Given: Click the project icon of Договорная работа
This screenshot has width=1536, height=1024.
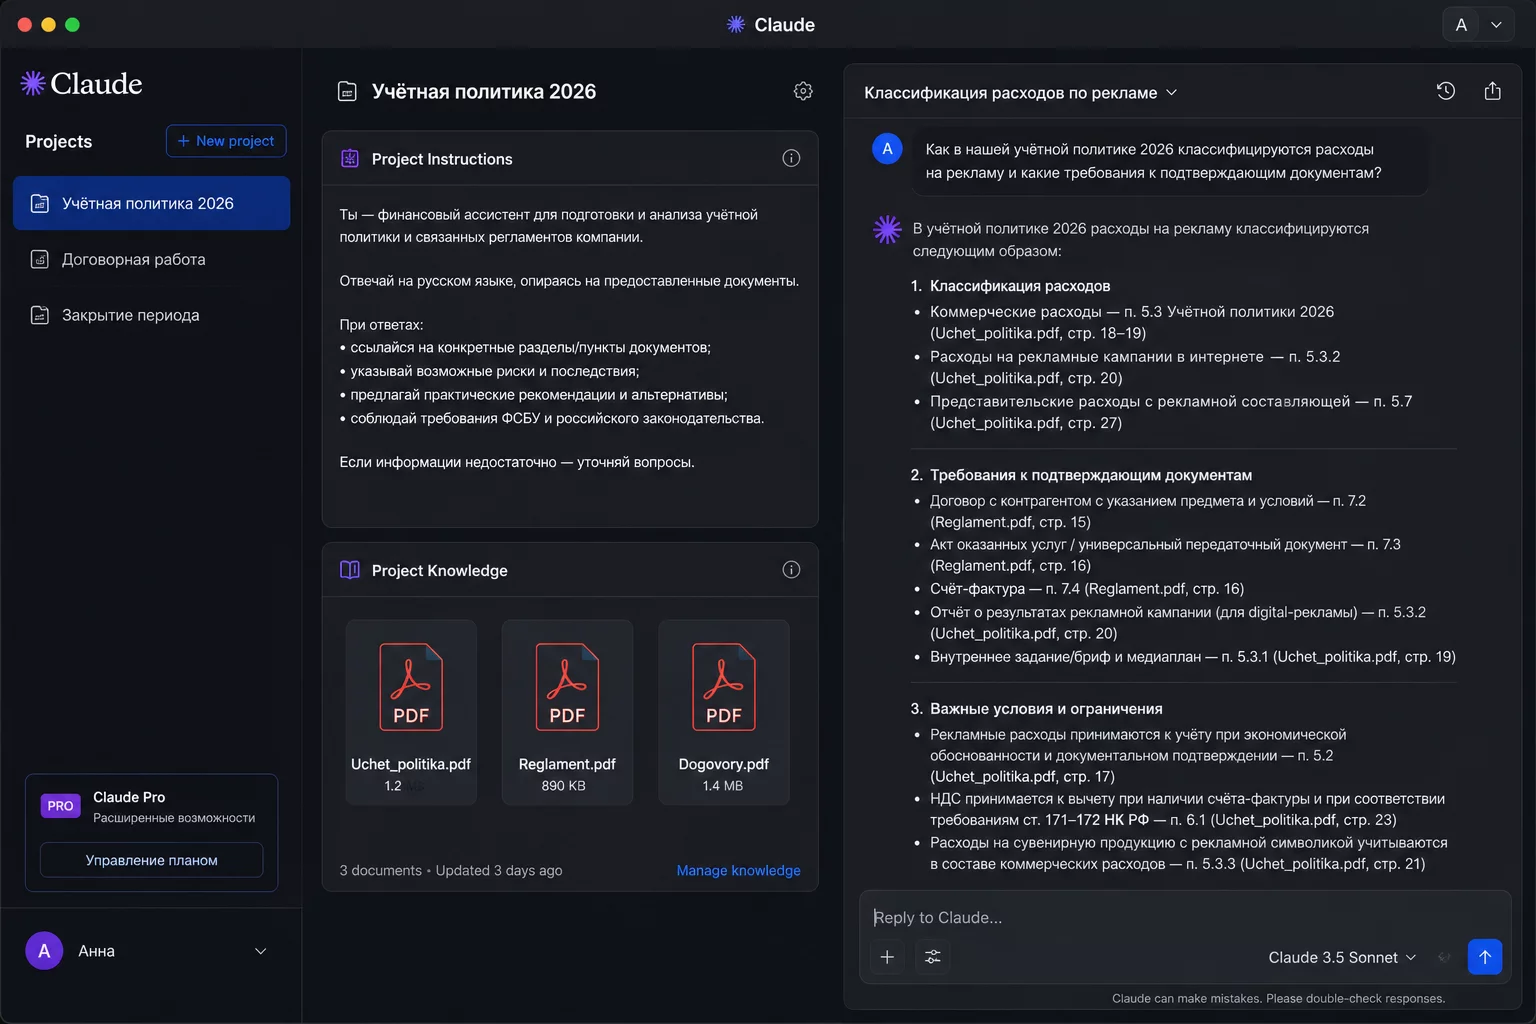Looking at the screenshot, I should coord(40,259).
